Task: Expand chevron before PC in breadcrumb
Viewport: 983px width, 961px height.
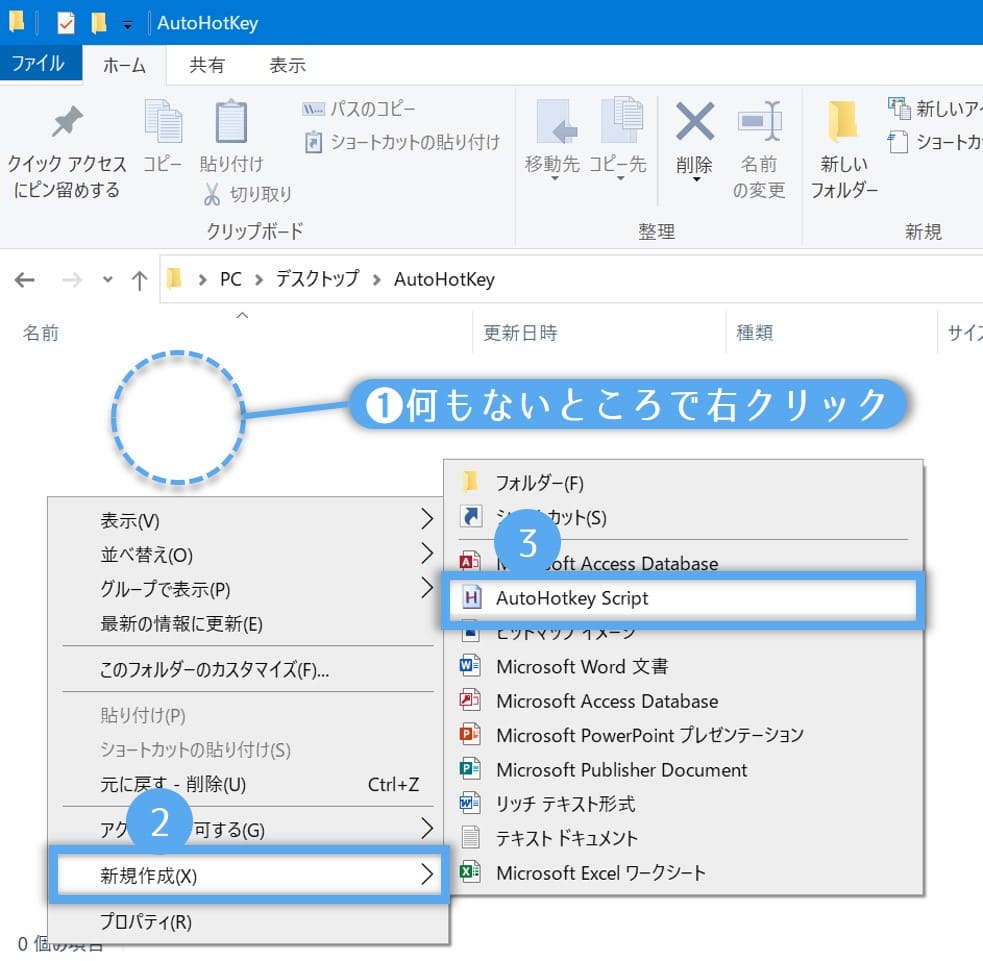Action: (x=202, y=280)
